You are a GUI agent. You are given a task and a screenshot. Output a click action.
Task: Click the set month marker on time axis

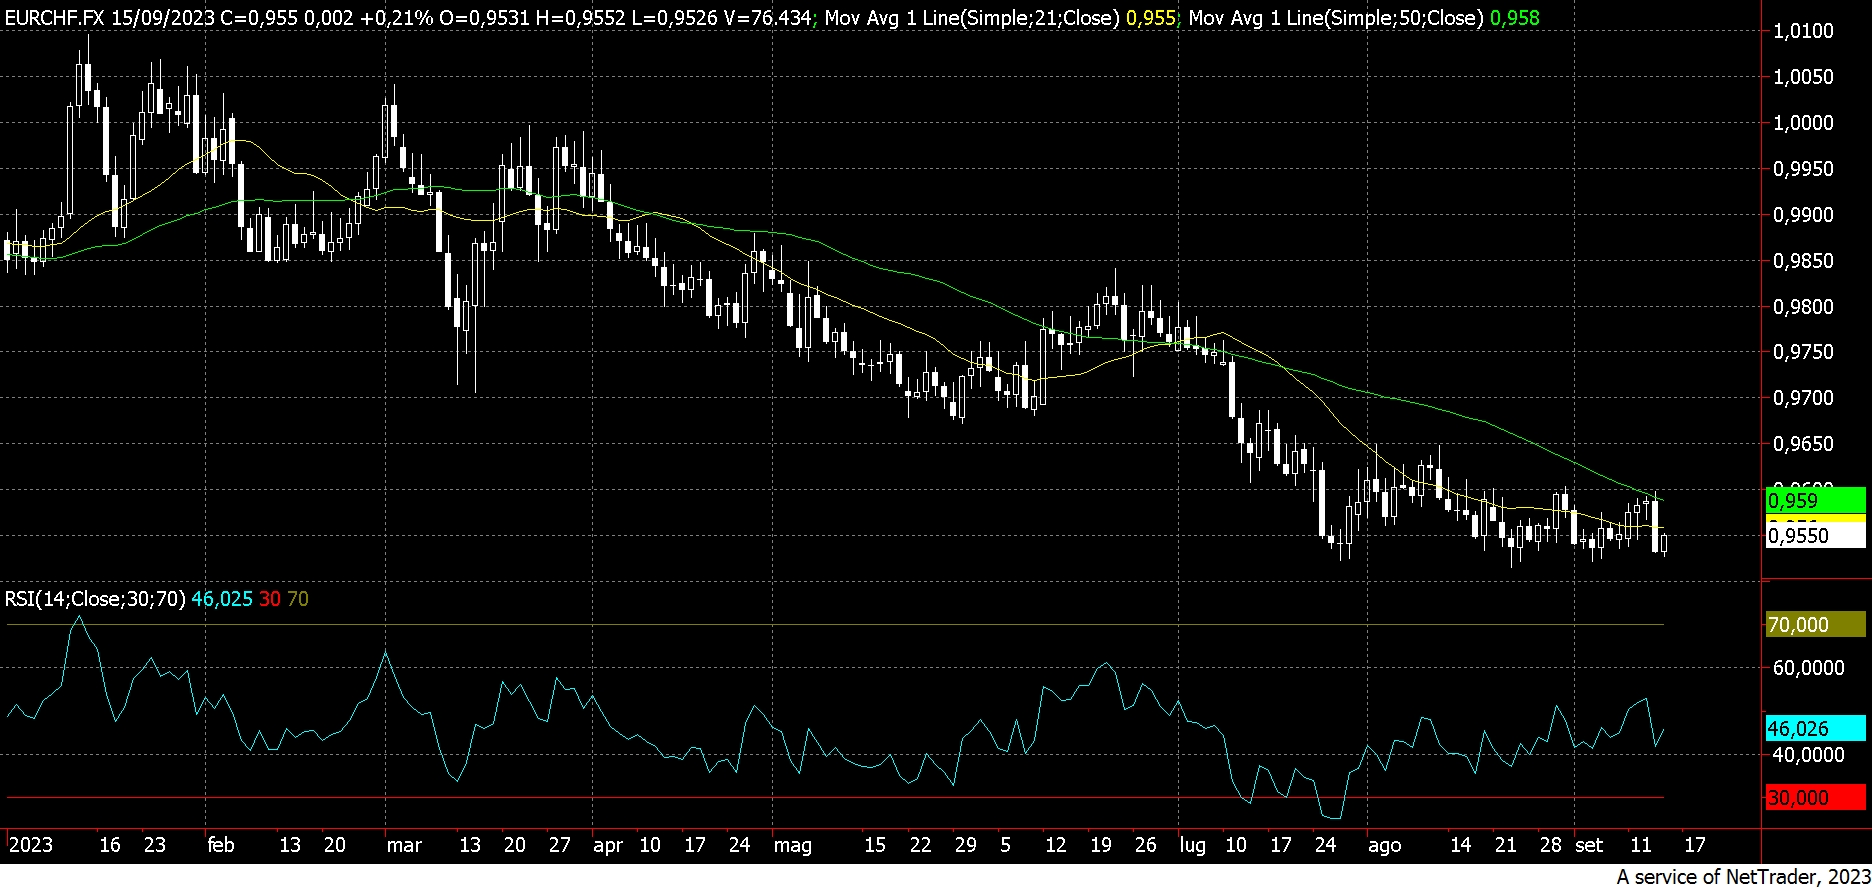tap(1589, 845)
